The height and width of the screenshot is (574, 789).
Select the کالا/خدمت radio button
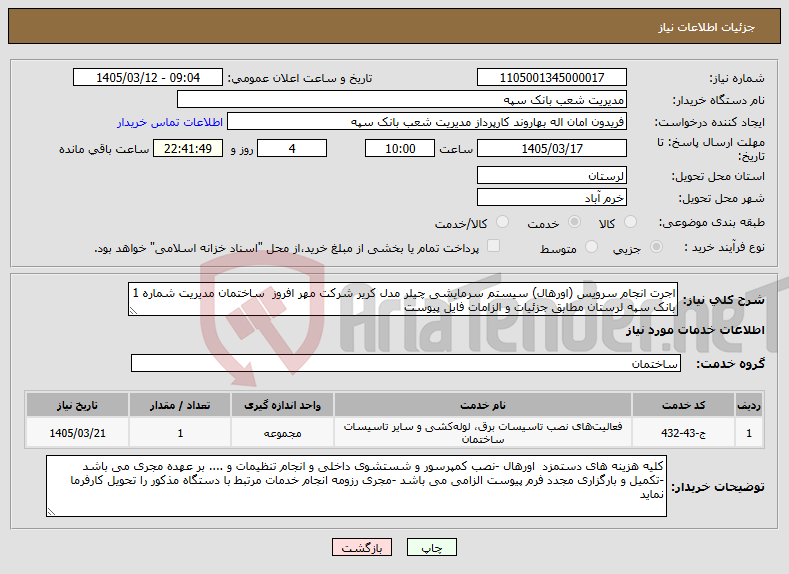click(x=502, y=222)
